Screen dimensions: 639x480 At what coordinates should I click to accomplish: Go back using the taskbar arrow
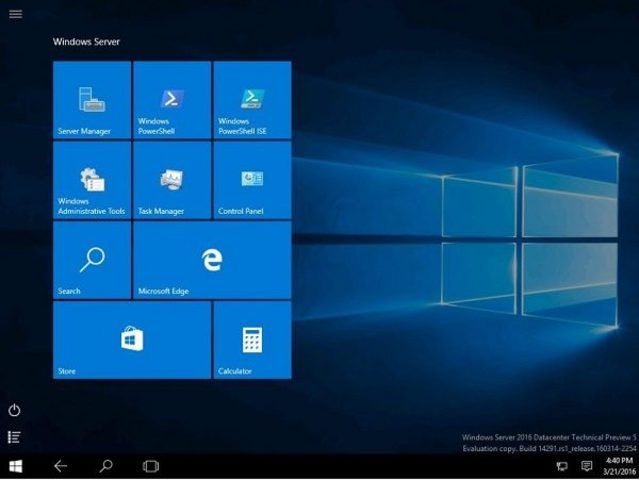click(60, 466)
